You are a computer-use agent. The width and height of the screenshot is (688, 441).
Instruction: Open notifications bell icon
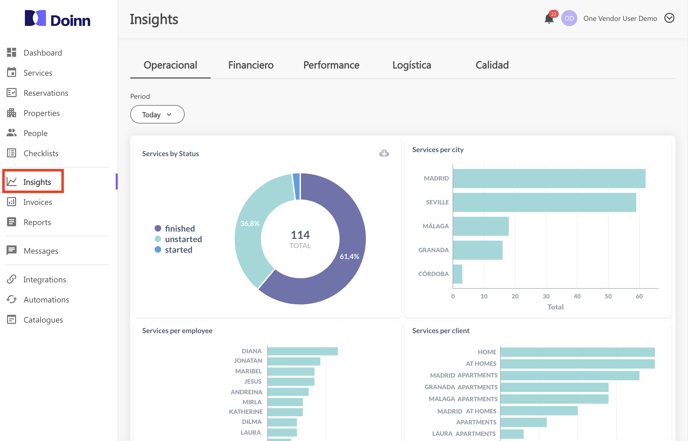(x=549, y=18)
